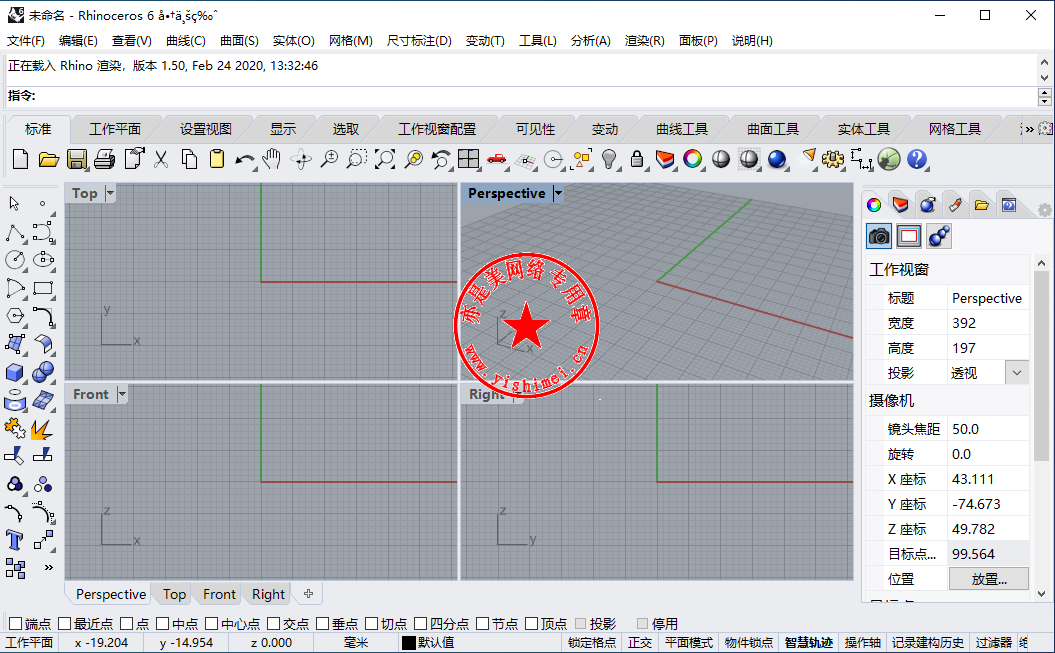Image resolution: width=1055 pixels, height=653 pixels.
Task: Open the camera viewport properties button
Action: point(879,236)
